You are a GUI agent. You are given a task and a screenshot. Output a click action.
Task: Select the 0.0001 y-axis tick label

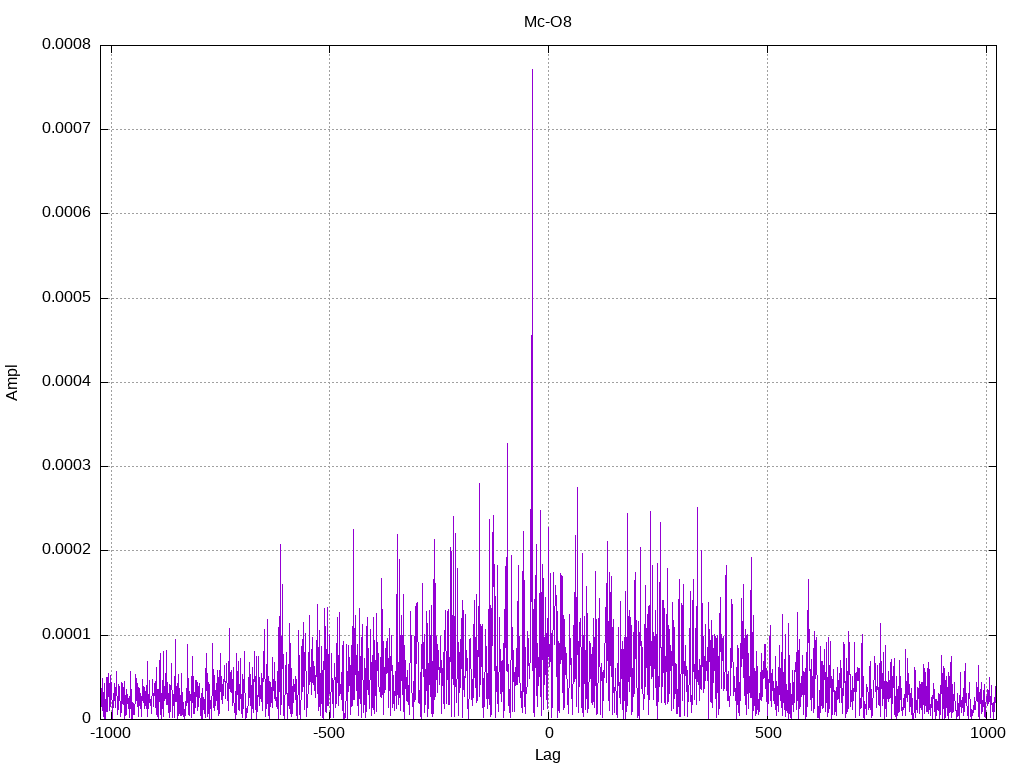66,634
